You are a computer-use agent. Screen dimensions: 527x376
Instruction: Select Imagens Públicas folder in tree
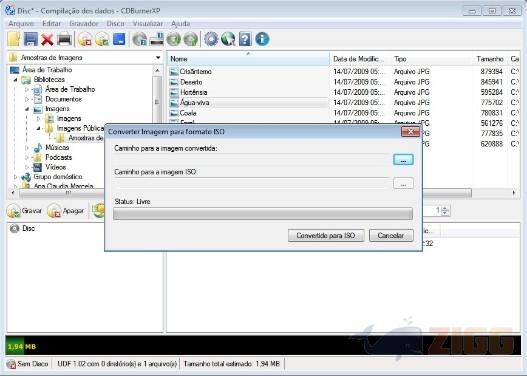[x=80, y=128]
